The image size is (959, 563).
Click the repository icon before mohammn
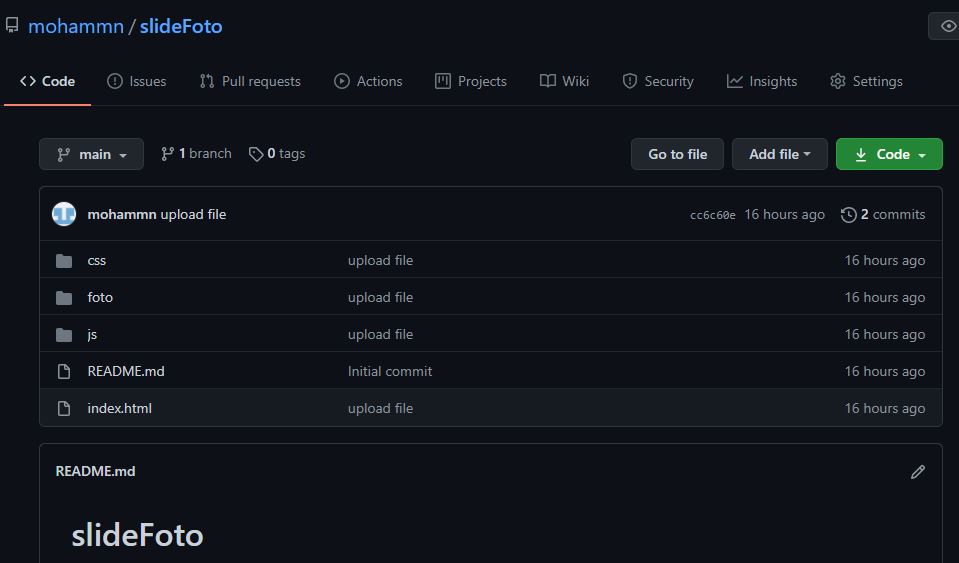tap(12, 26)
